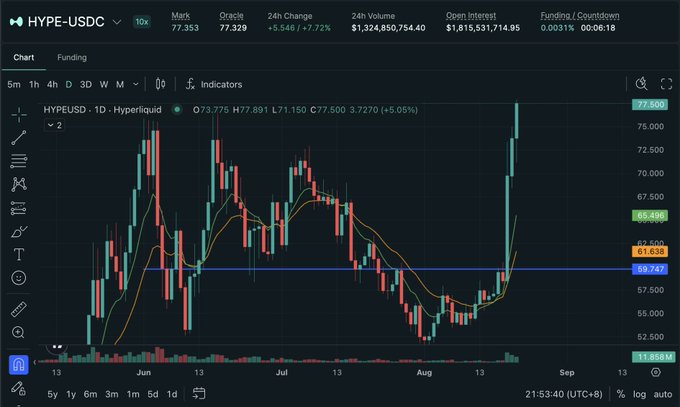Image resolution: width=680 pixels, height=407 pixels.
Task: Set chart range to 1d
Action: point(172,394)
